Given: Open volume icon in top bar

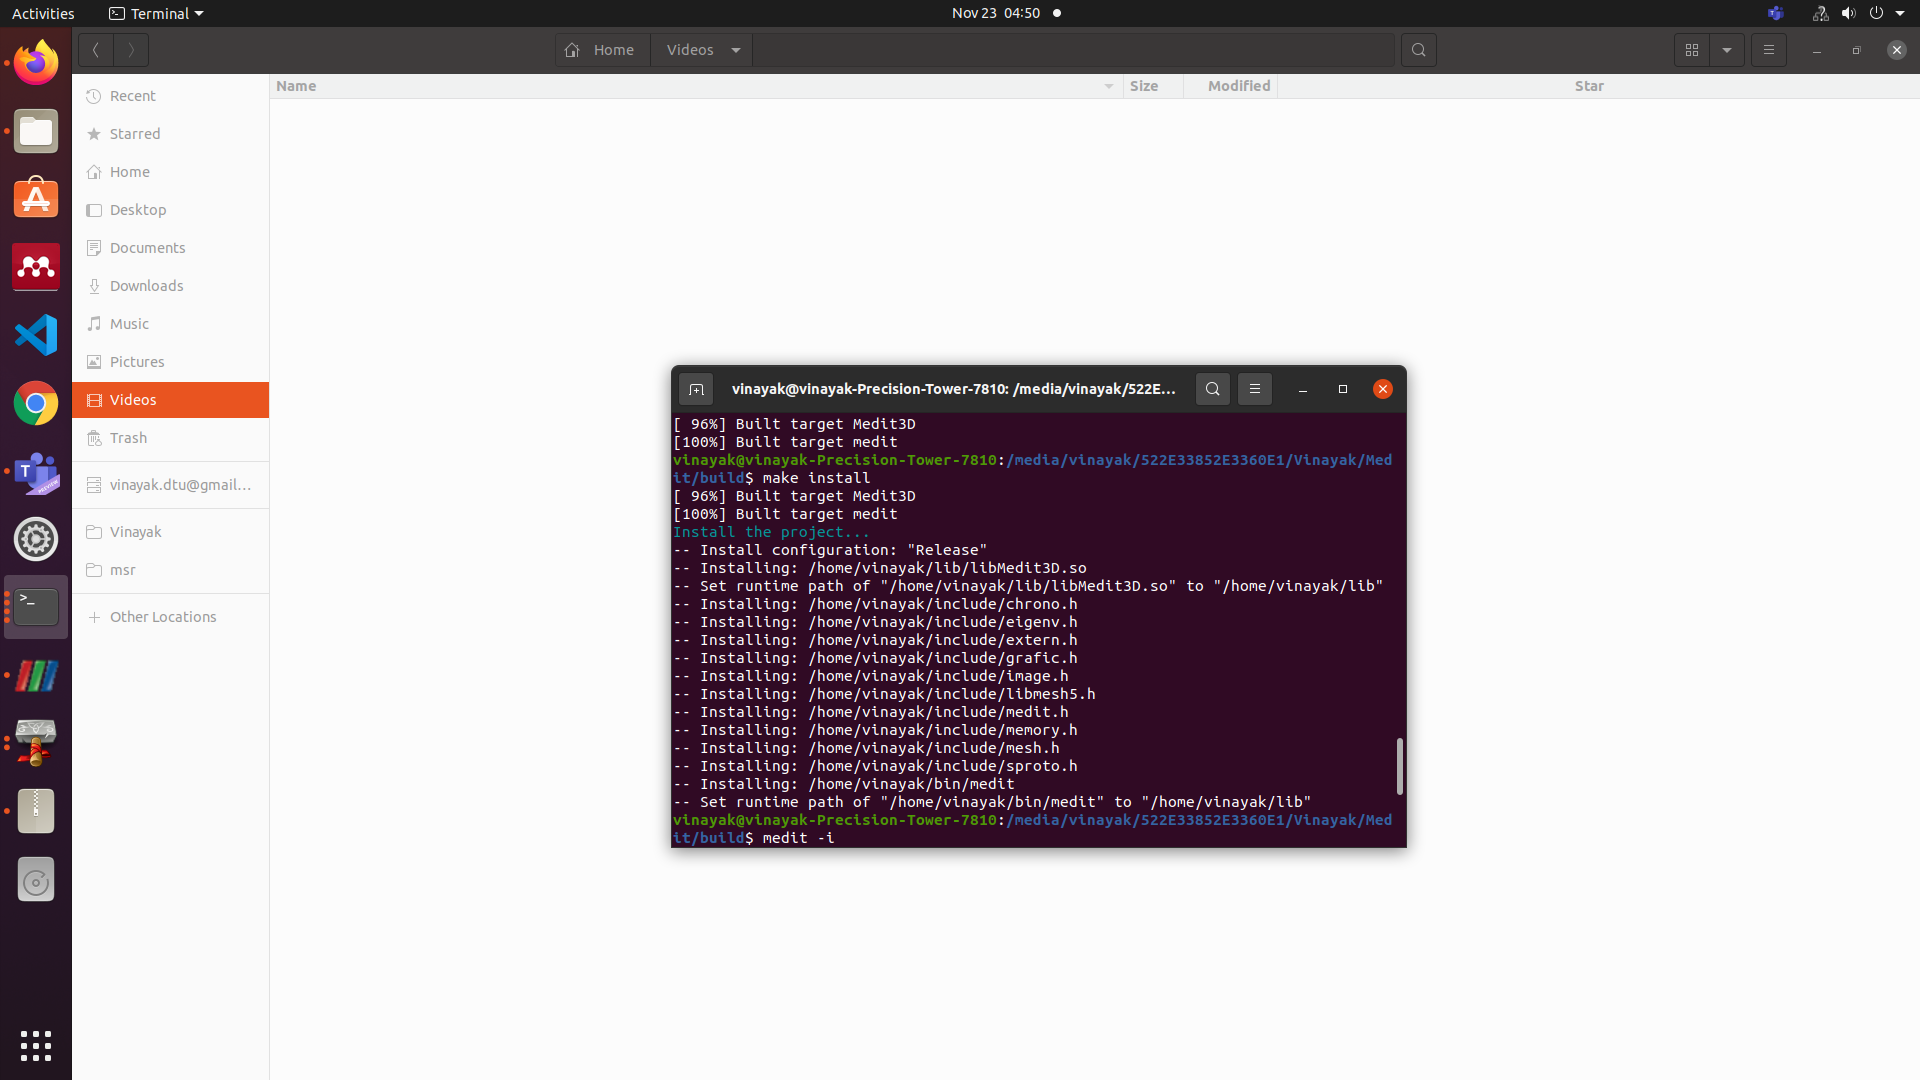Looking at the screenshot, I should pyautogui.click(x=1848, y=13).
